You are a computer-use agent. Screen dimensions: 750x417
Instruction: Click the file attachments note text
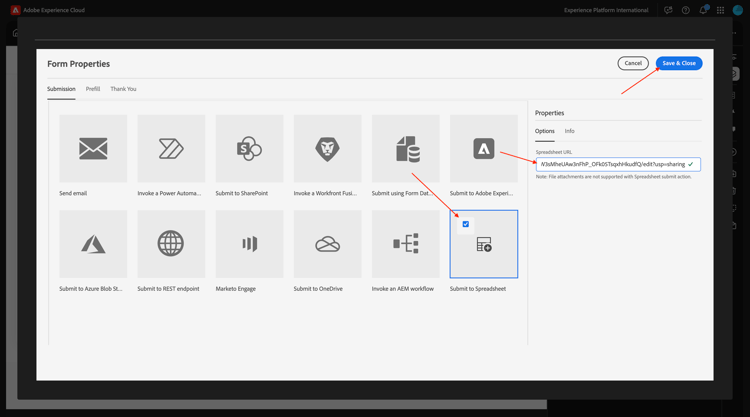(614, 176)
